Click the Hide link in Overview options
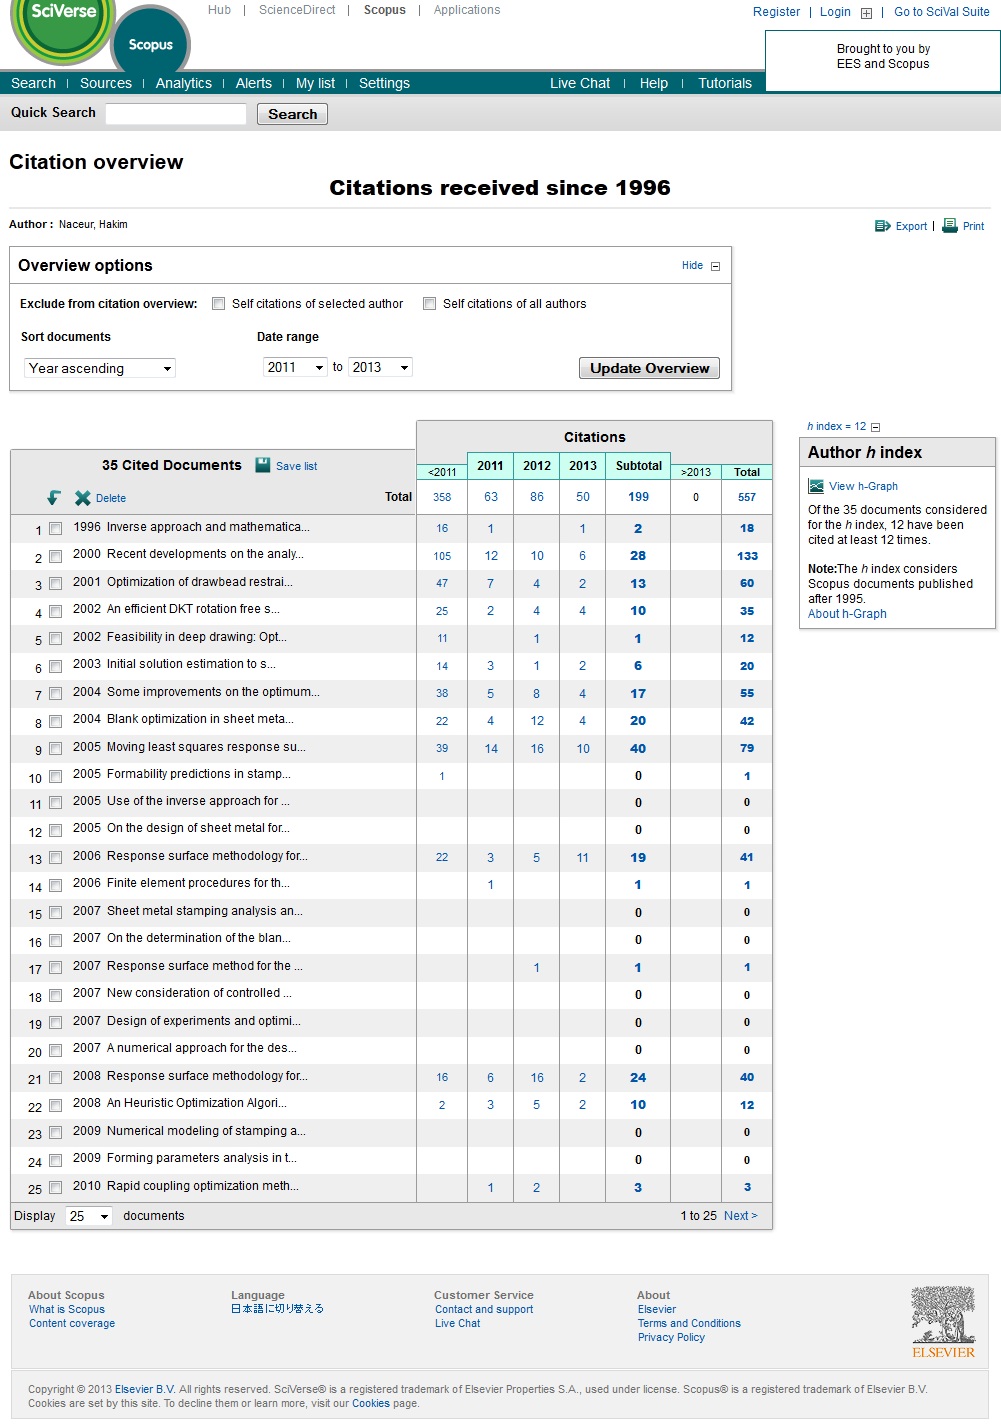Image resolution: width=1001 pixels, height=1428 pixels. [692, 266]
